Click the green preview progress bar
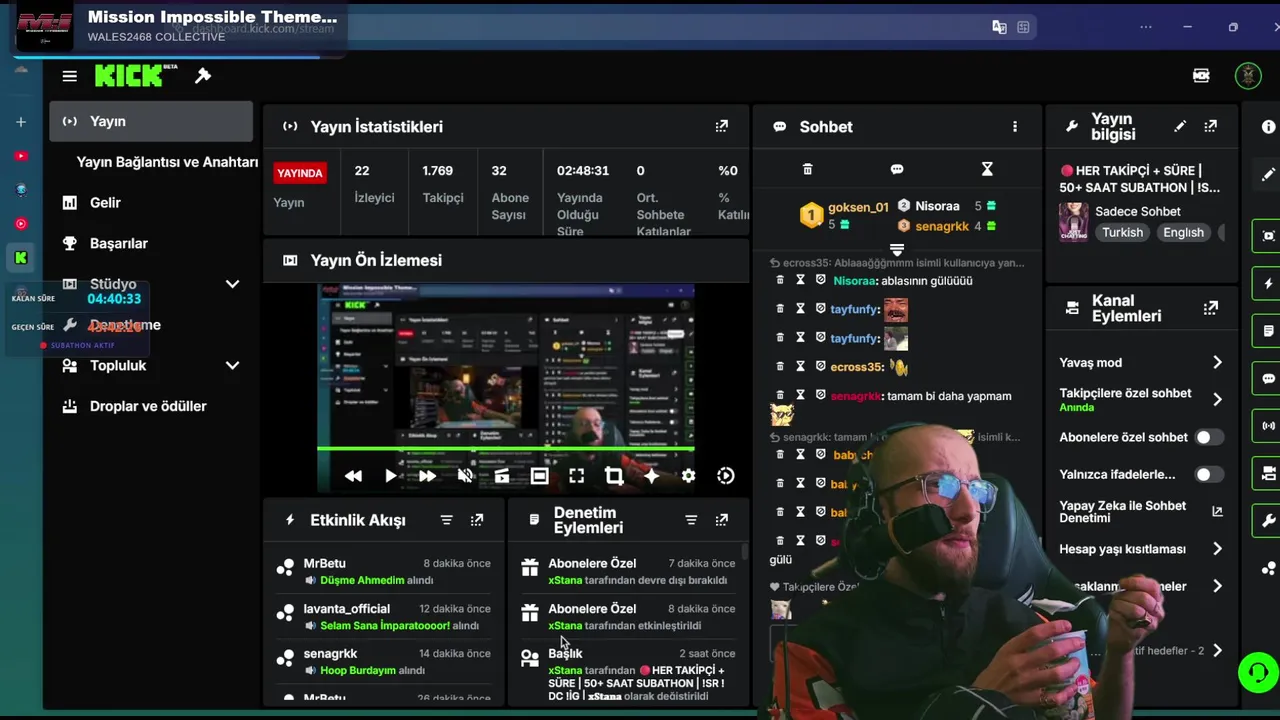Image resolution: width=1280 pixels, height=720 pixels. click(505, 449)
